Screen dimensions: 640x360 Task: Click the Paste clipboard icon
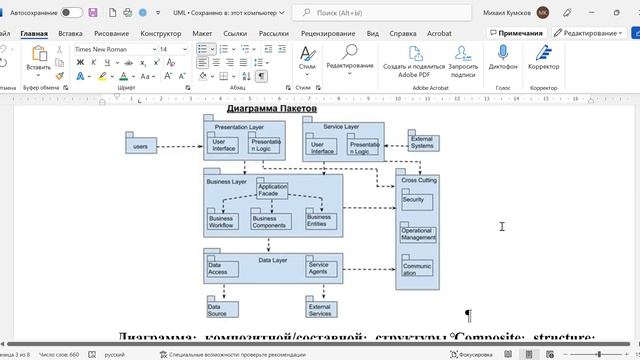39,54
